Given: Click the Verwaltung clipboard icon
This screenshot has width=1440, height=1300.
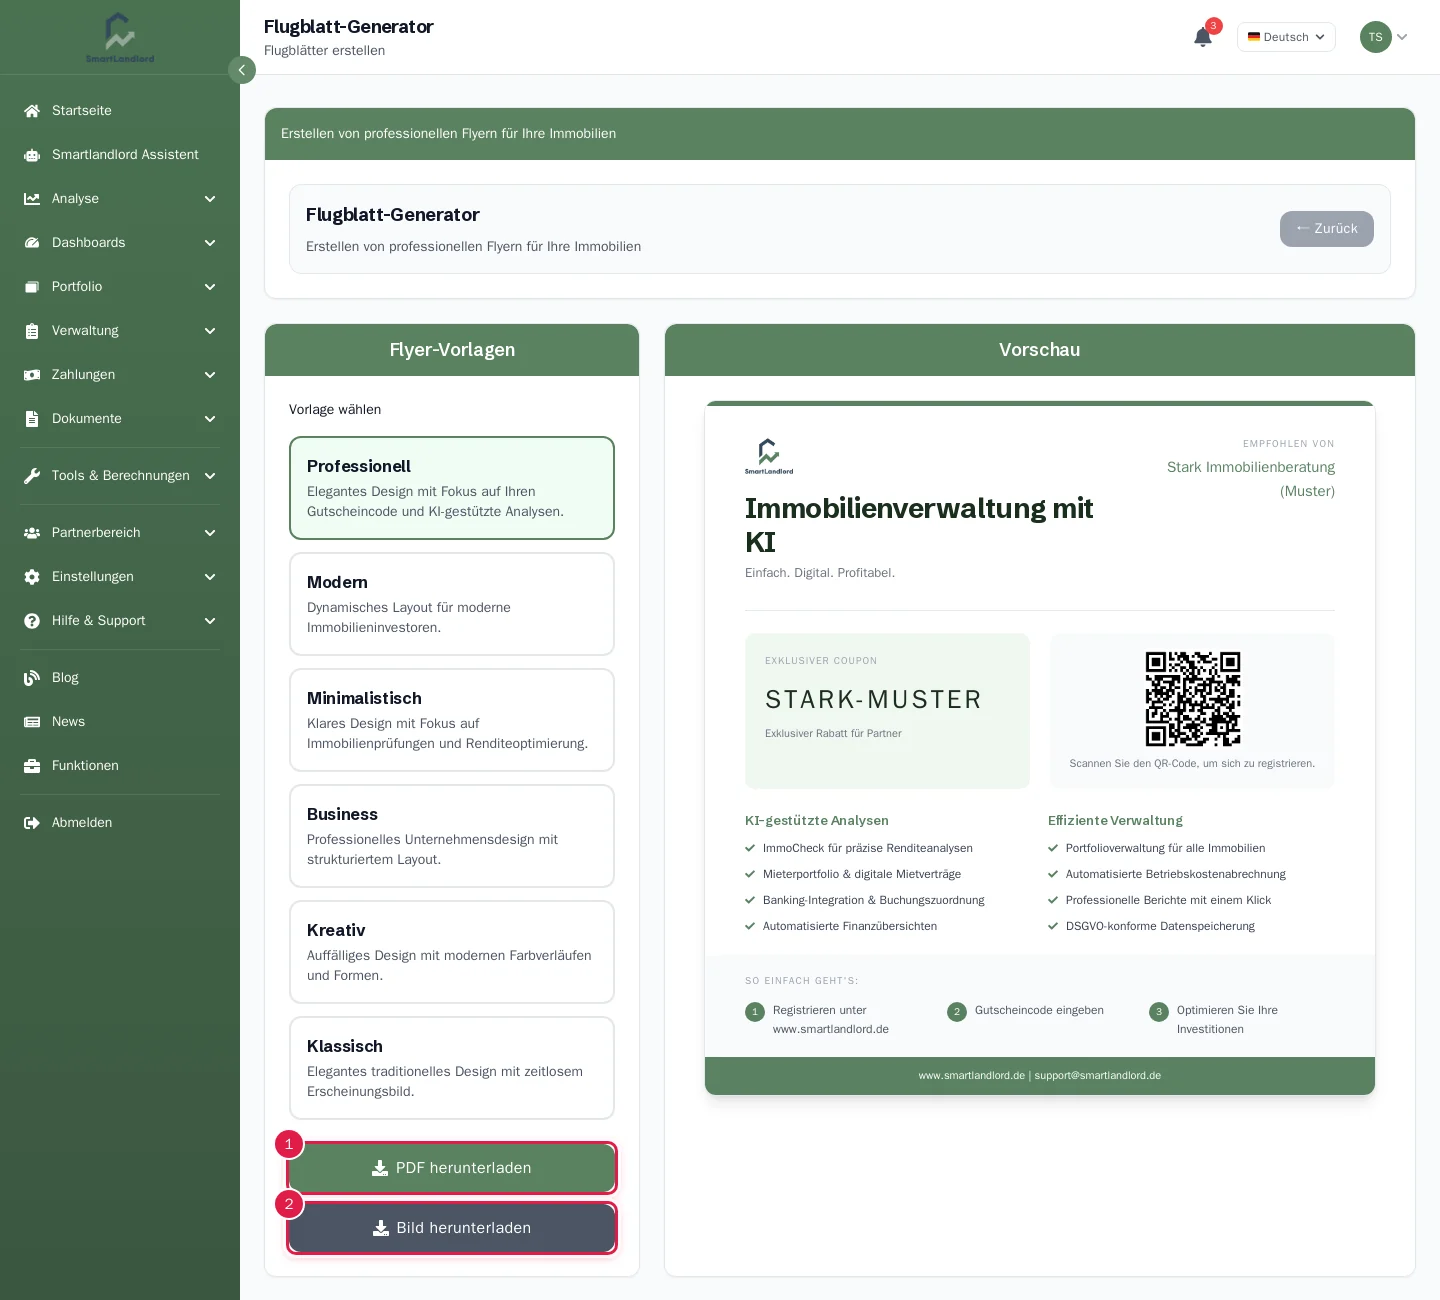Looking at the screenshot, I should pyautogui.click(x=32, y=331).
